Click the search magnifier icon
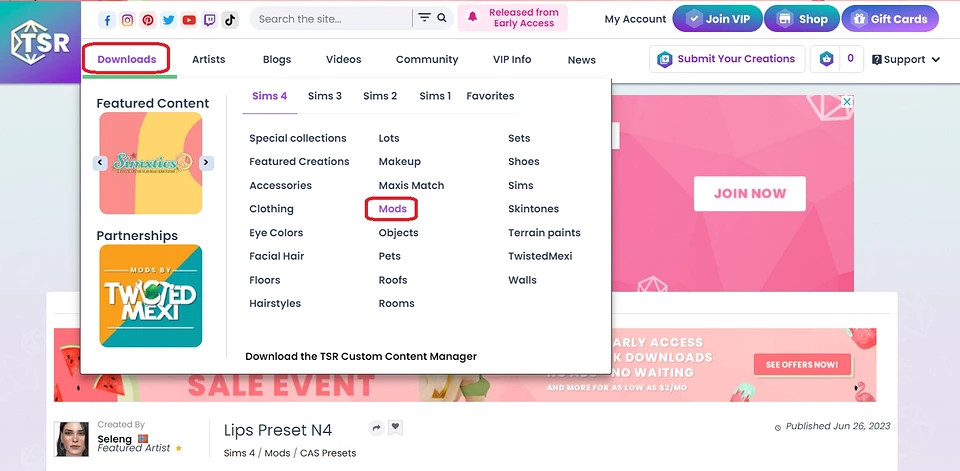Viewport: 960px width, 471px height. coord(443,18)
